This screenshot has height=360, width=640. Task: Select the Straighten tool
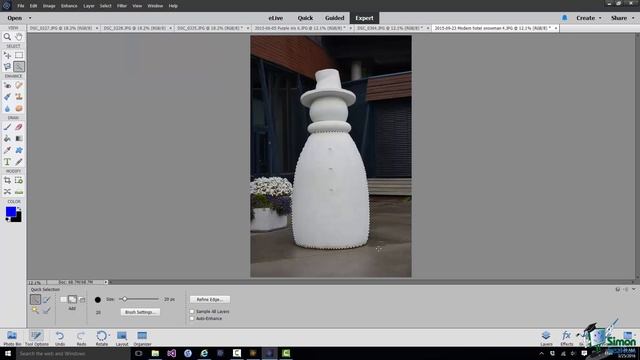[x=19, y=191]
